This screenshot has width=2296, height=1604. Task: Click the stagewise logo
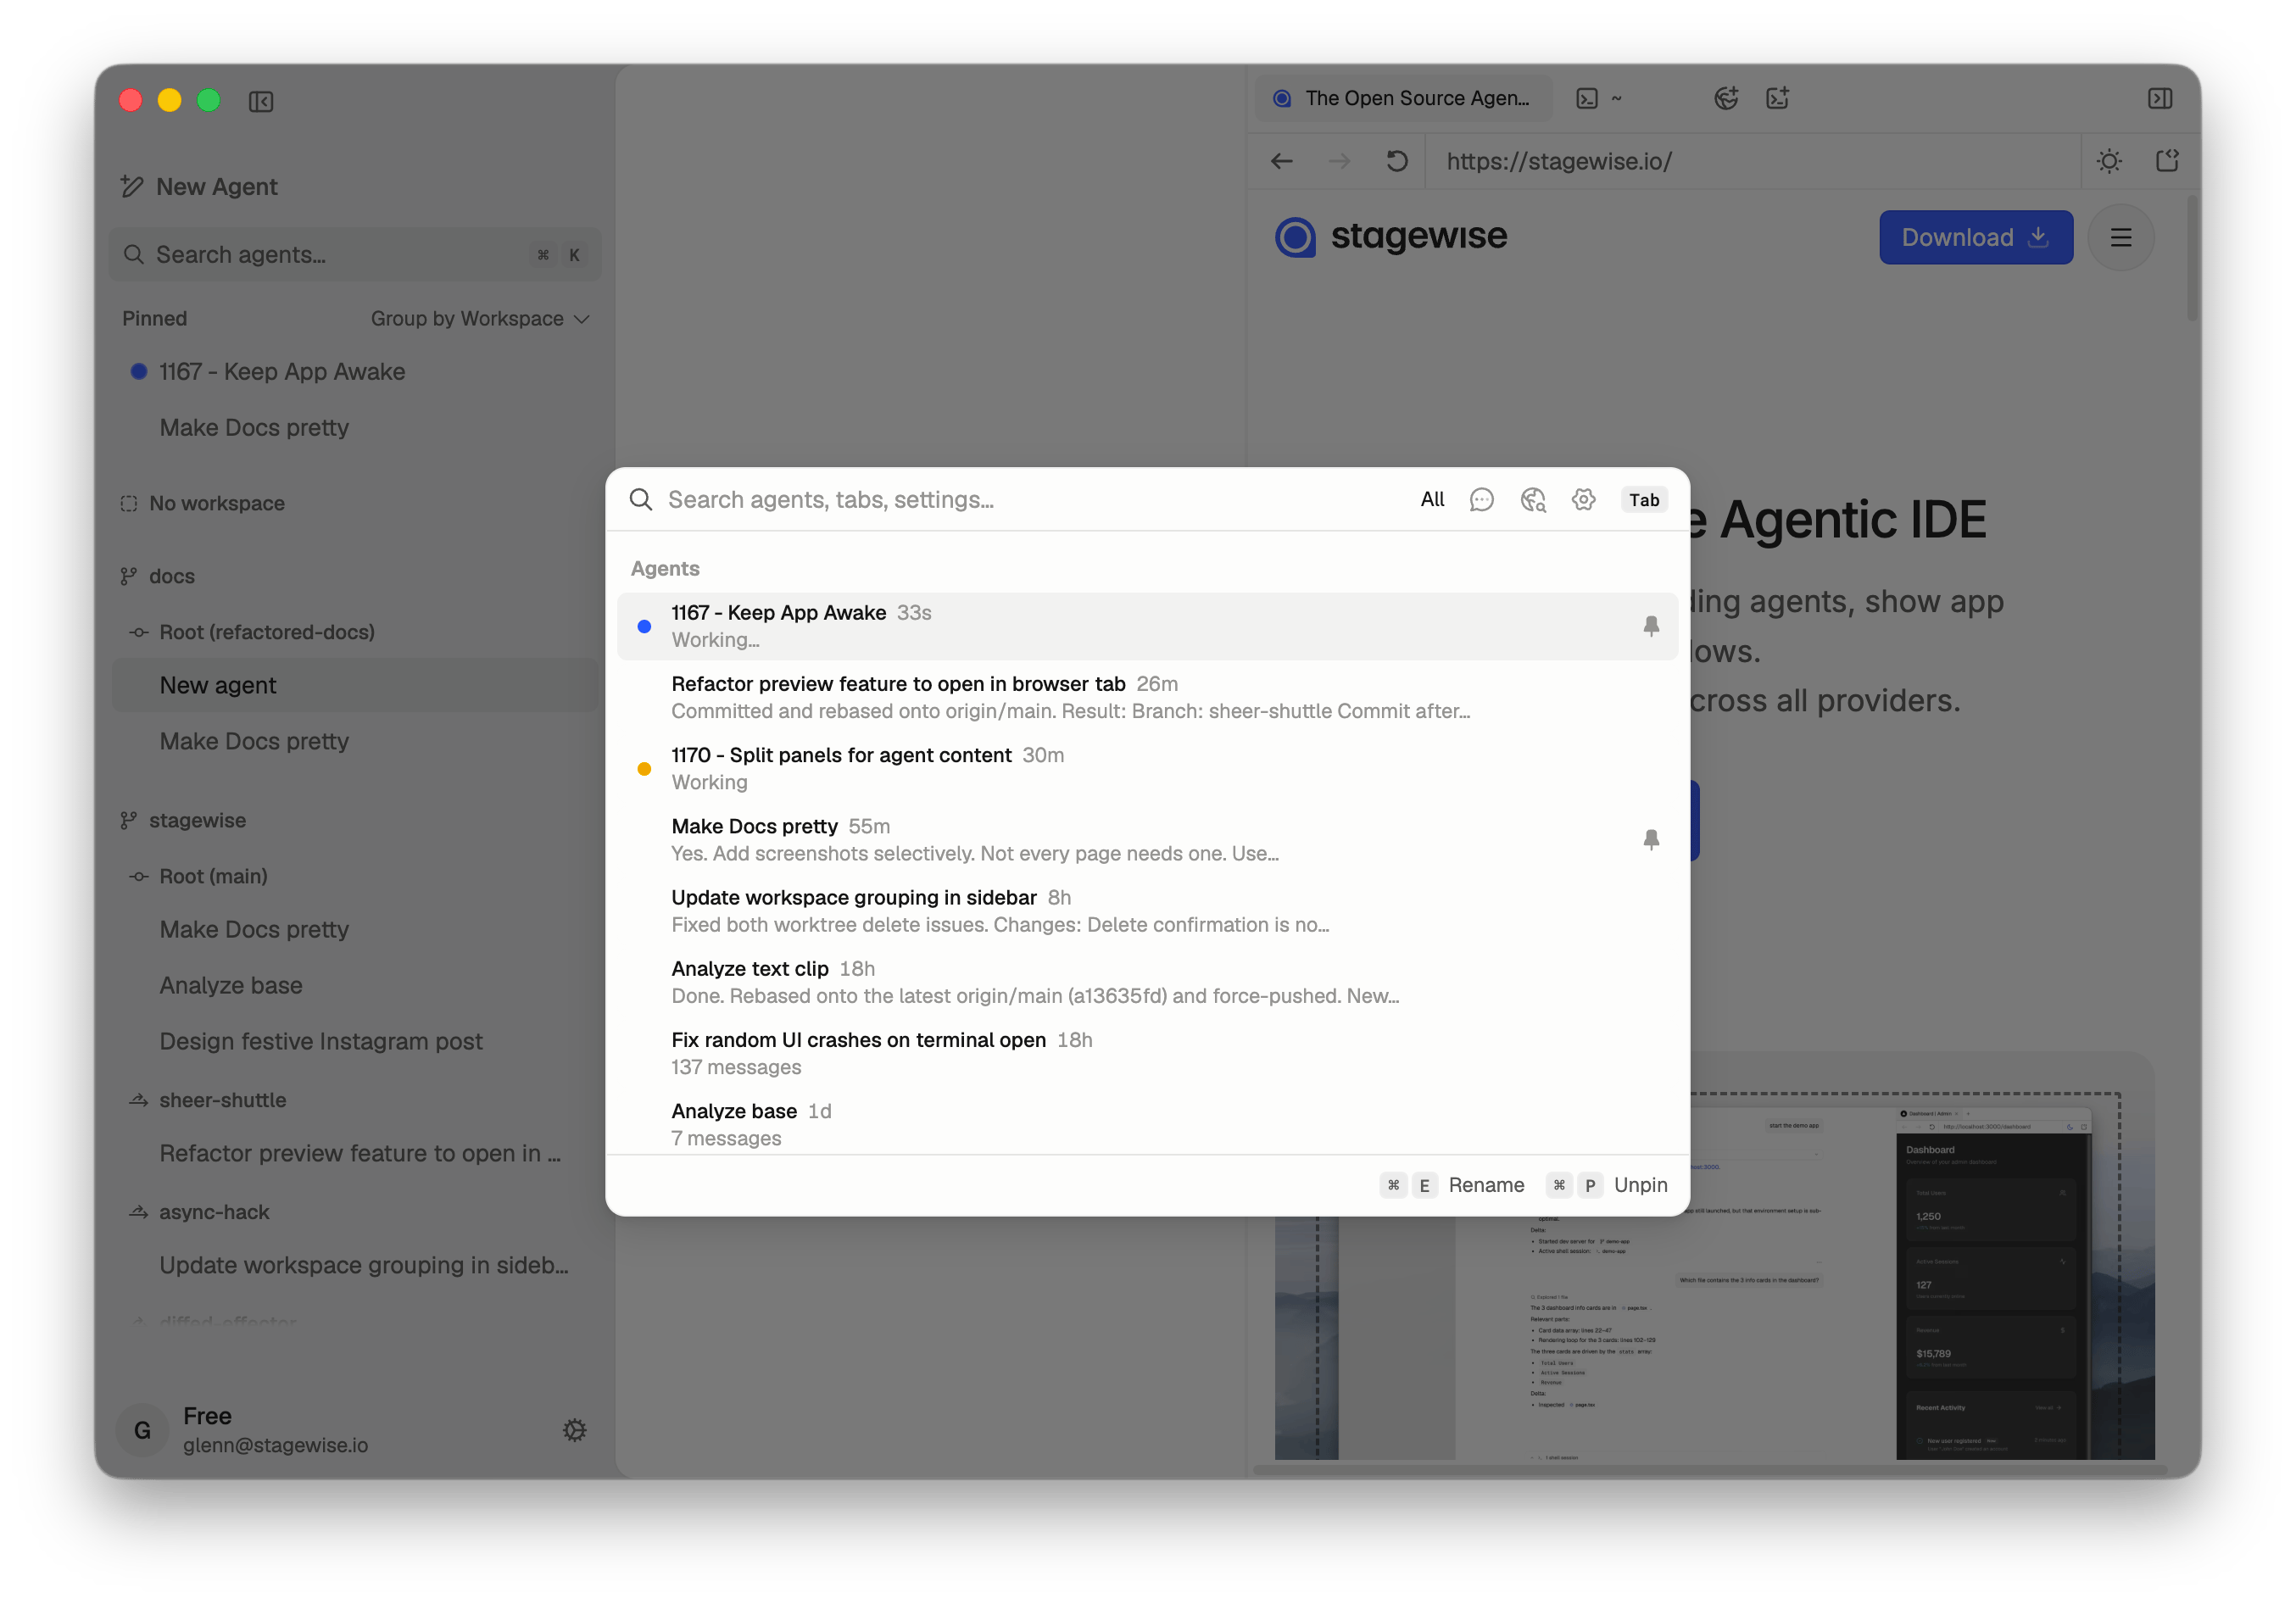tap(1391, 237)
